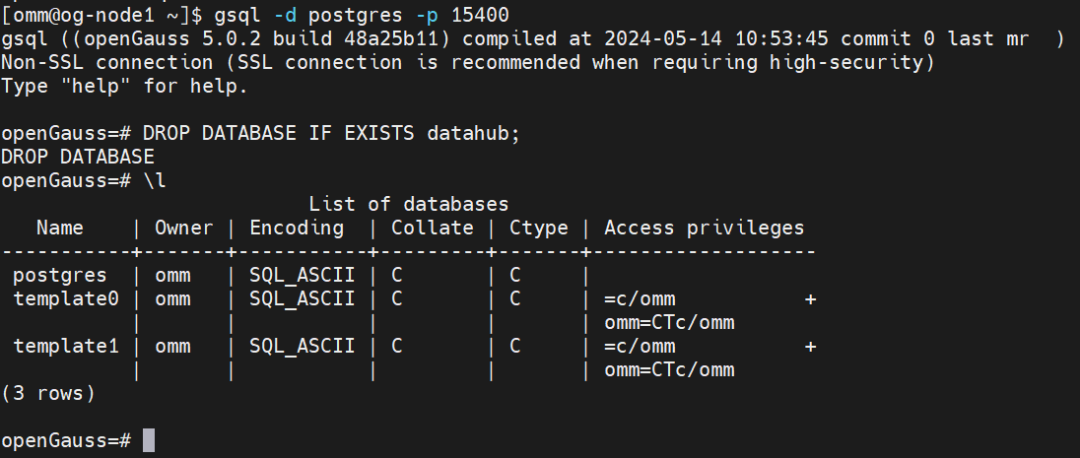Click the Name column header
Screen dimensions: 1080x458
(60, 227)
